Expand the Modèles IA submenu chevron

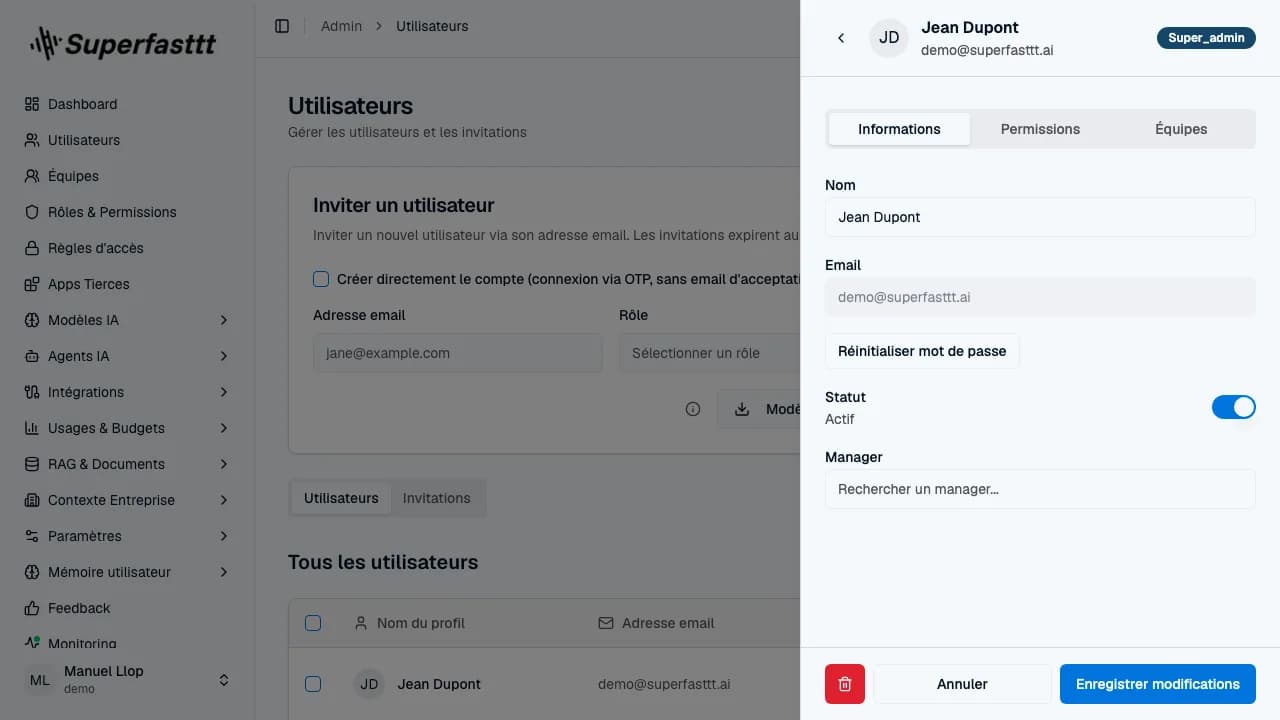(224, 320)
